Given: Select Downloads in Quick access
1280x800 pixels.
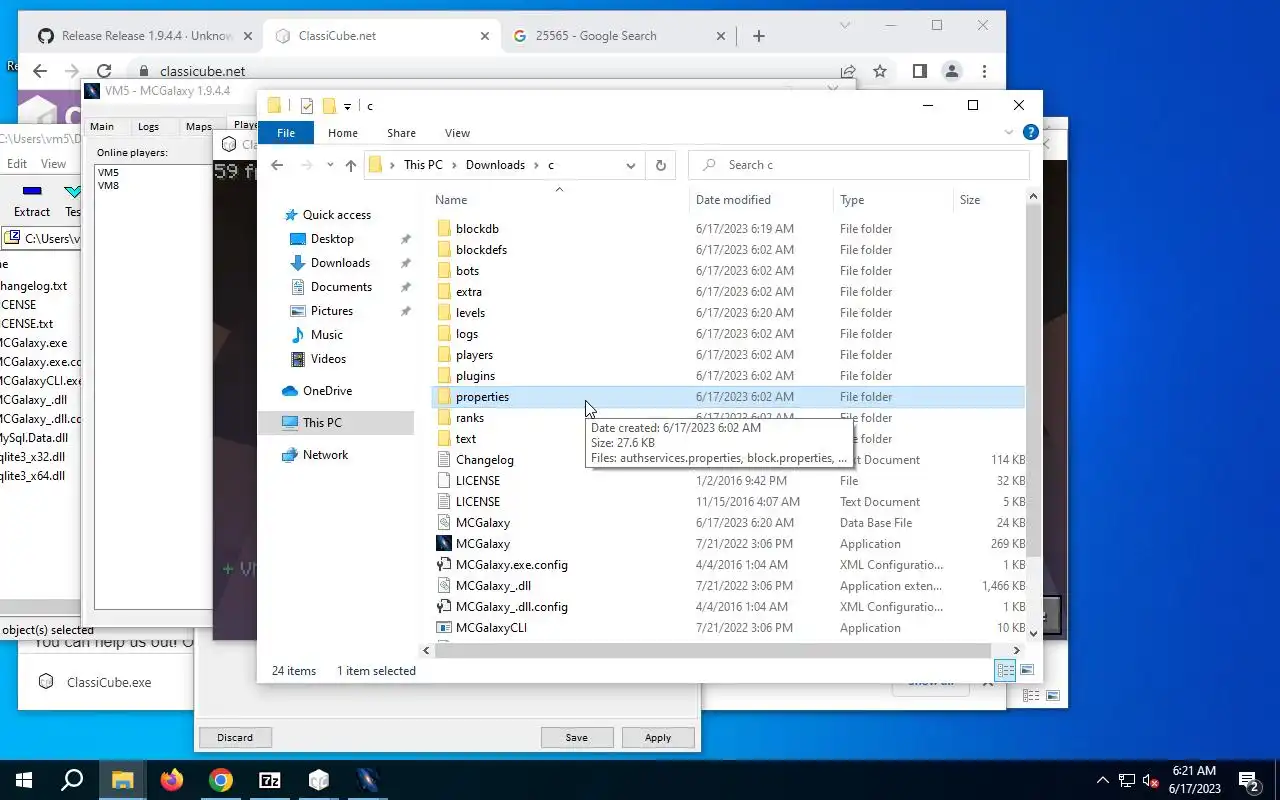Looking at the screenshot, I should tap(340, 263).
